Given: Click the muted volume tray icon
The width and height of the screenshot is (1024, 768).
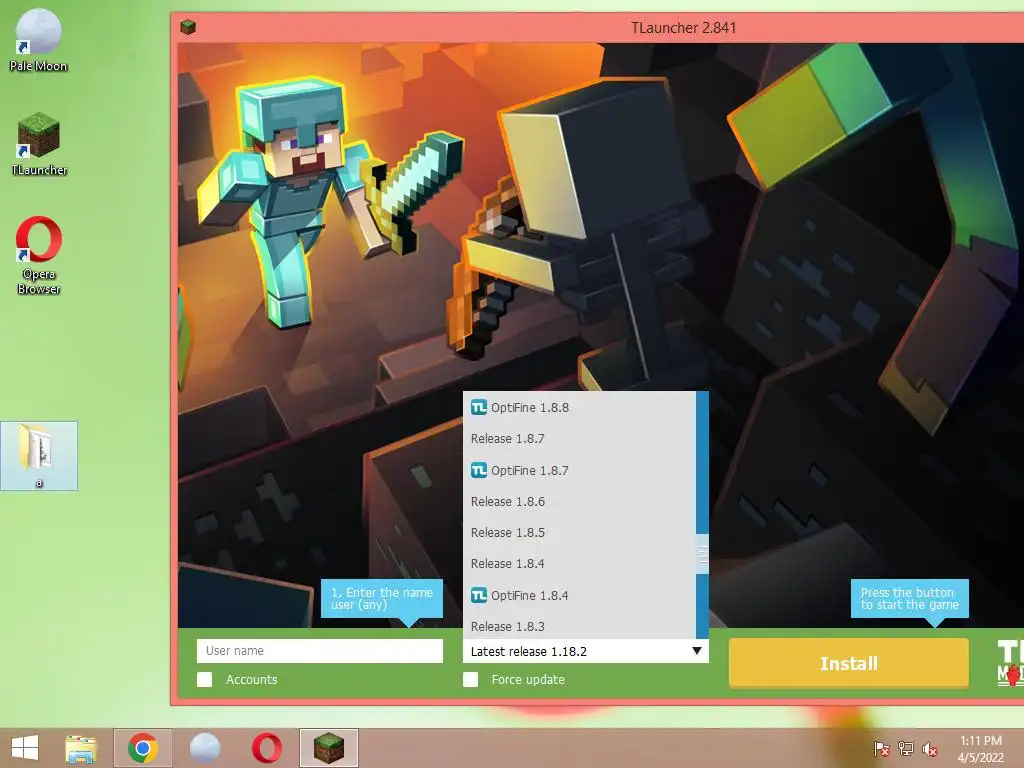Looking at the screenshot, I should point(929,749).
